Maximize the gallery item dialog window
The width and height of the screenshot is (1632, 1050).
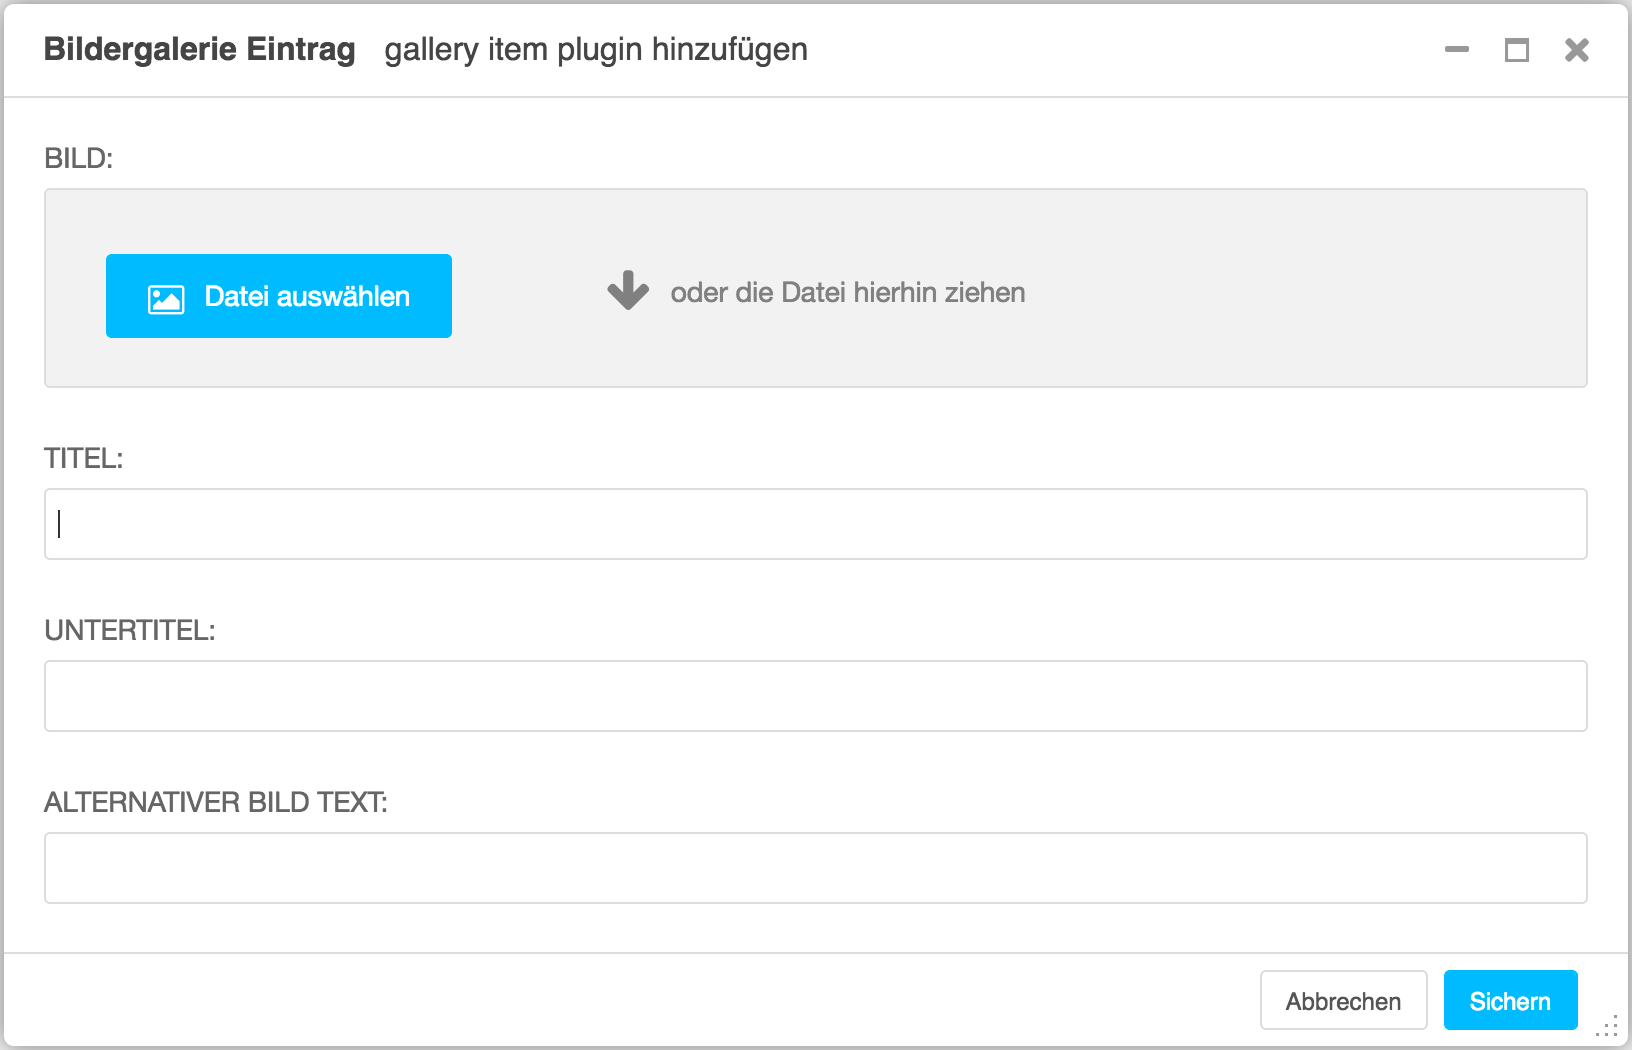(1516, 49)
